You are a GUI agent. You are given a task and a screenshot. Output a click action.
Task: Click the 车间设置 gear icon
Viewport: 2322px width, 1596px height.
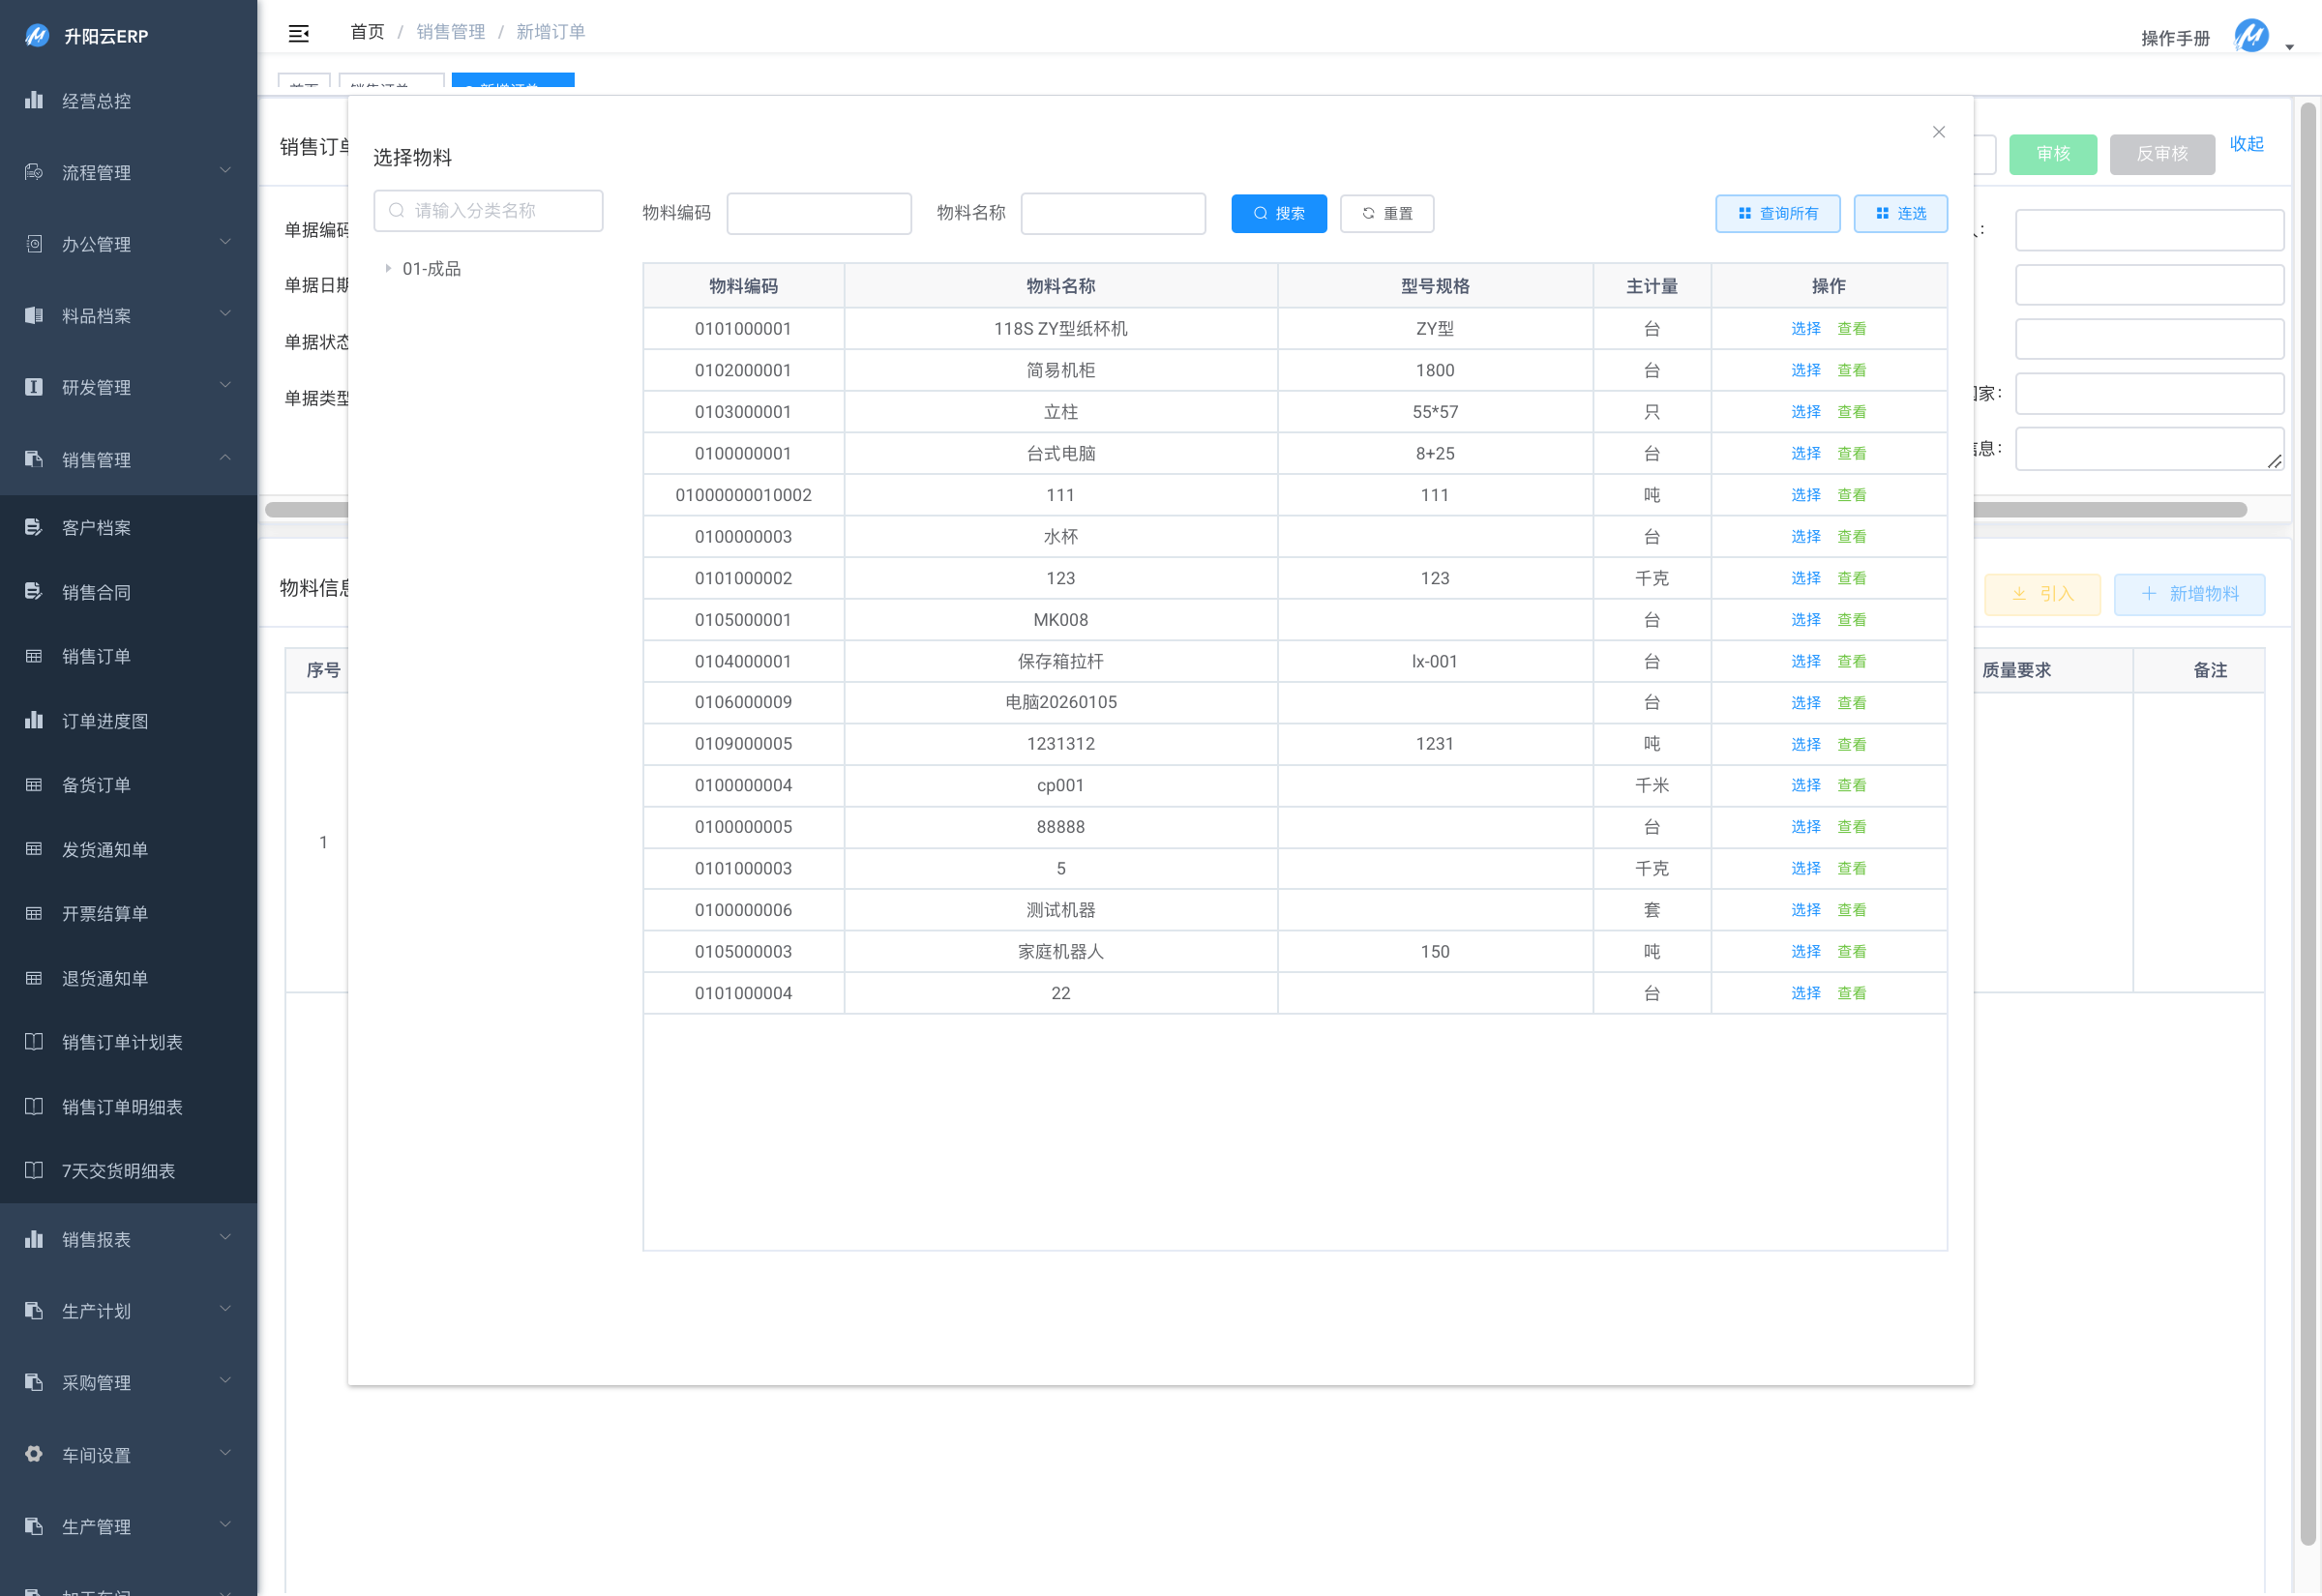[34, 1454]
